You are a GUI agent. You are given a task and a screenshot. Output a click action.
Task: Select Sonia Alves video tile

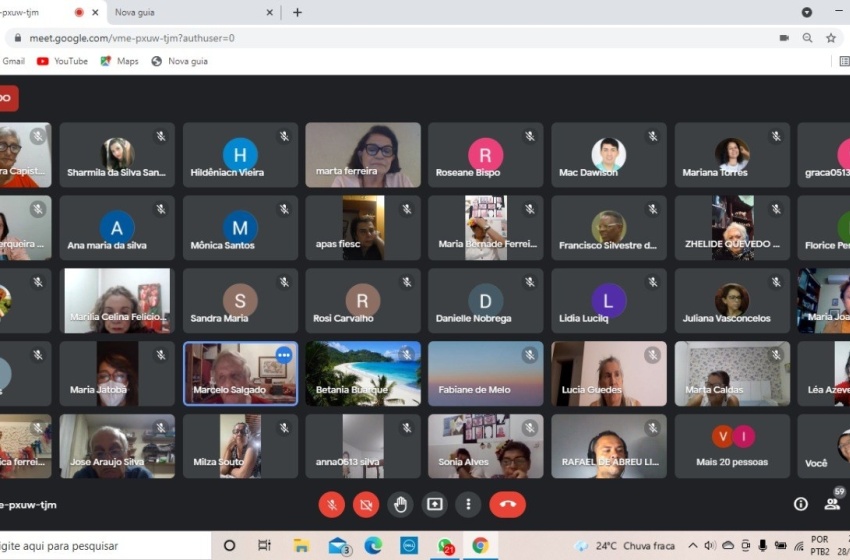tap(486, 446)
